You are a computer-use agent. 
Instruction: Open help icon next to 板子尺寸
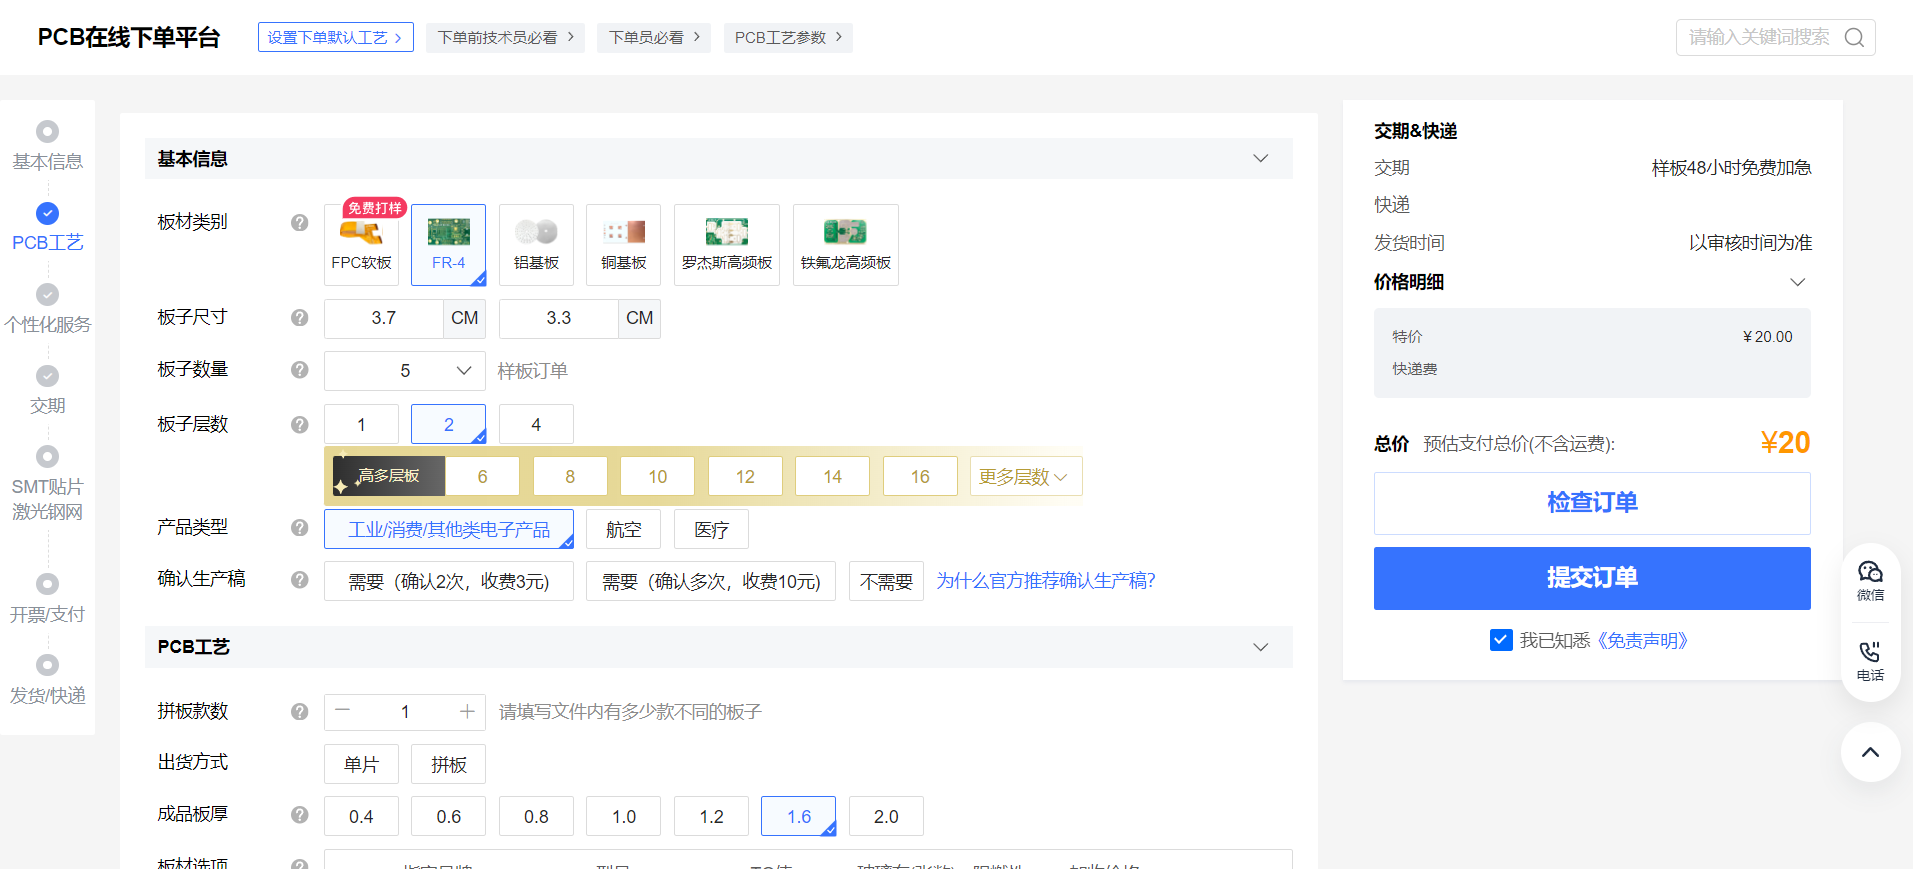pos(299,317)
